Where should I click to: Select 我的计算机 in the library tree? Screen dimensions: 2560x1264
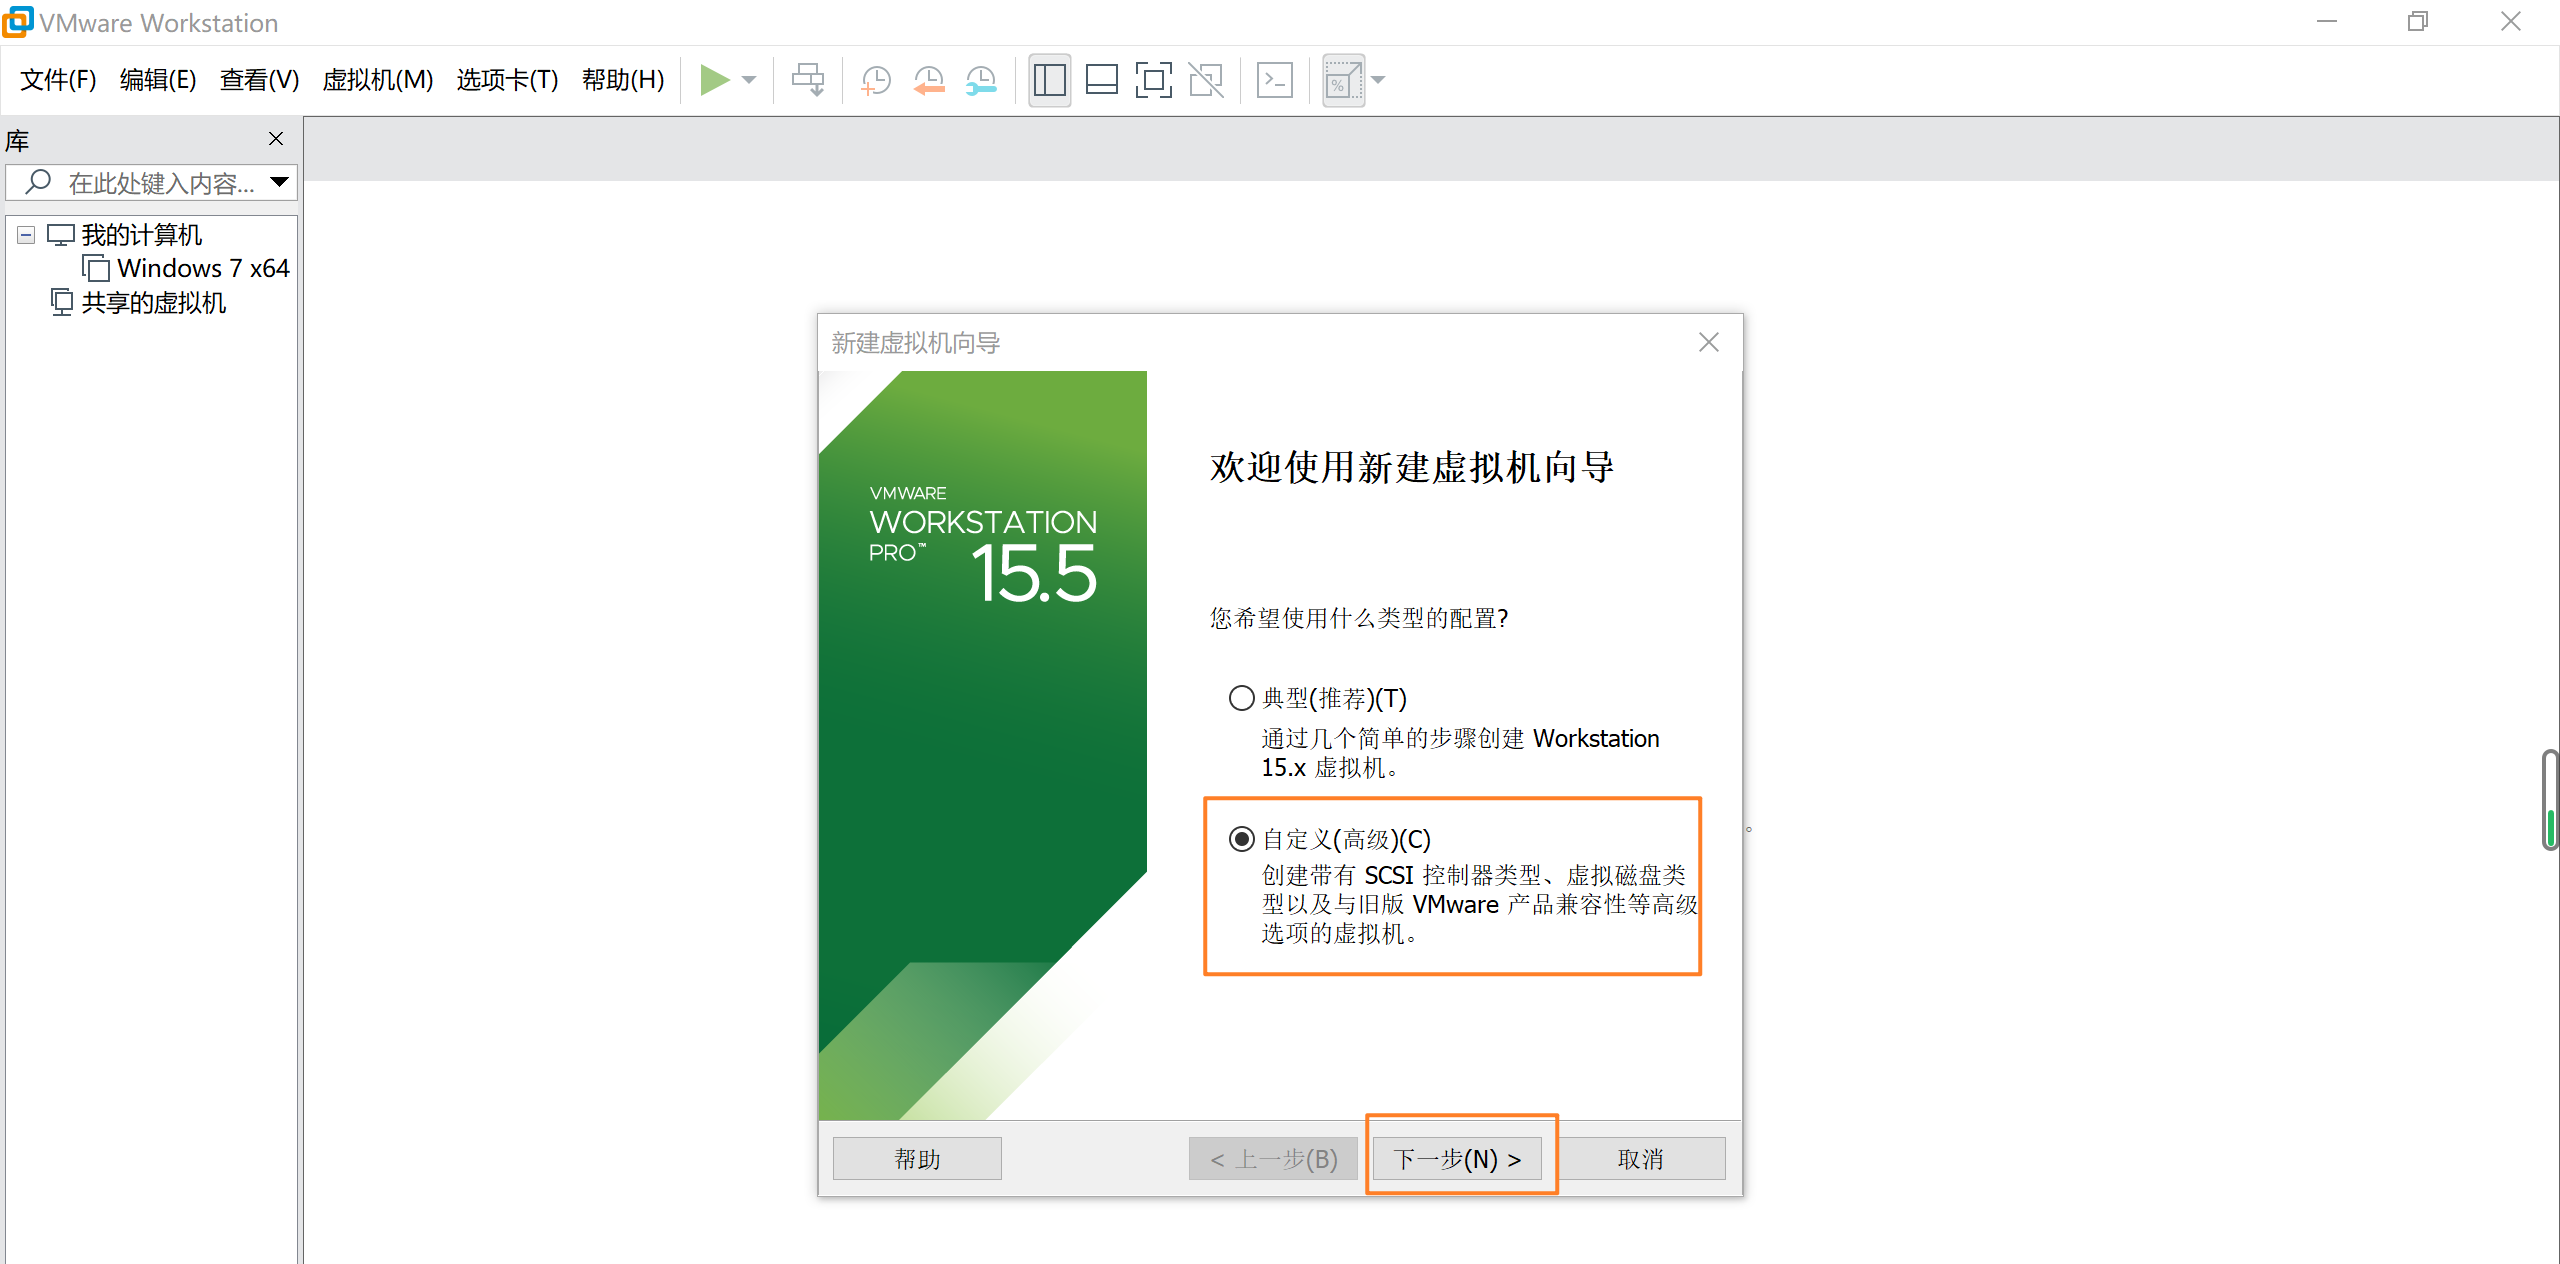click(x=141, y=235)
